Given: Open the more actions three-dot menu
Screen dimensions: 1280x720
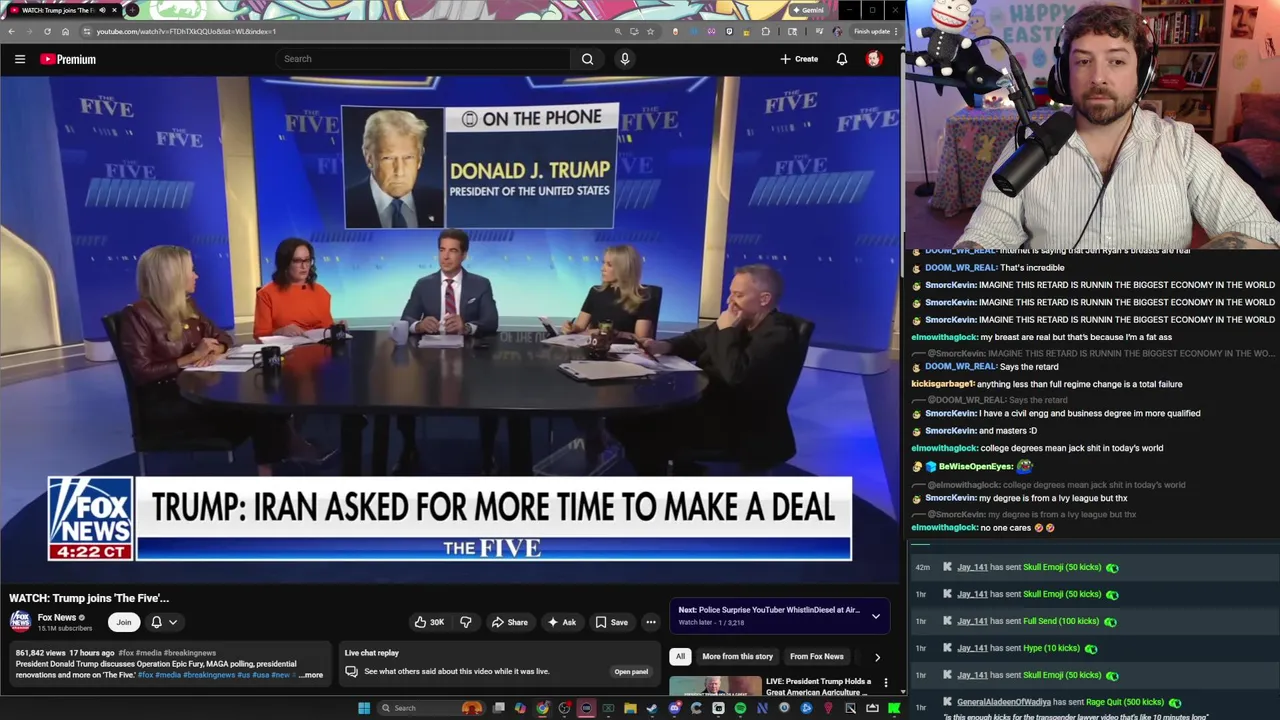Looking at the screenshot, I should click(x=651, y=622).
